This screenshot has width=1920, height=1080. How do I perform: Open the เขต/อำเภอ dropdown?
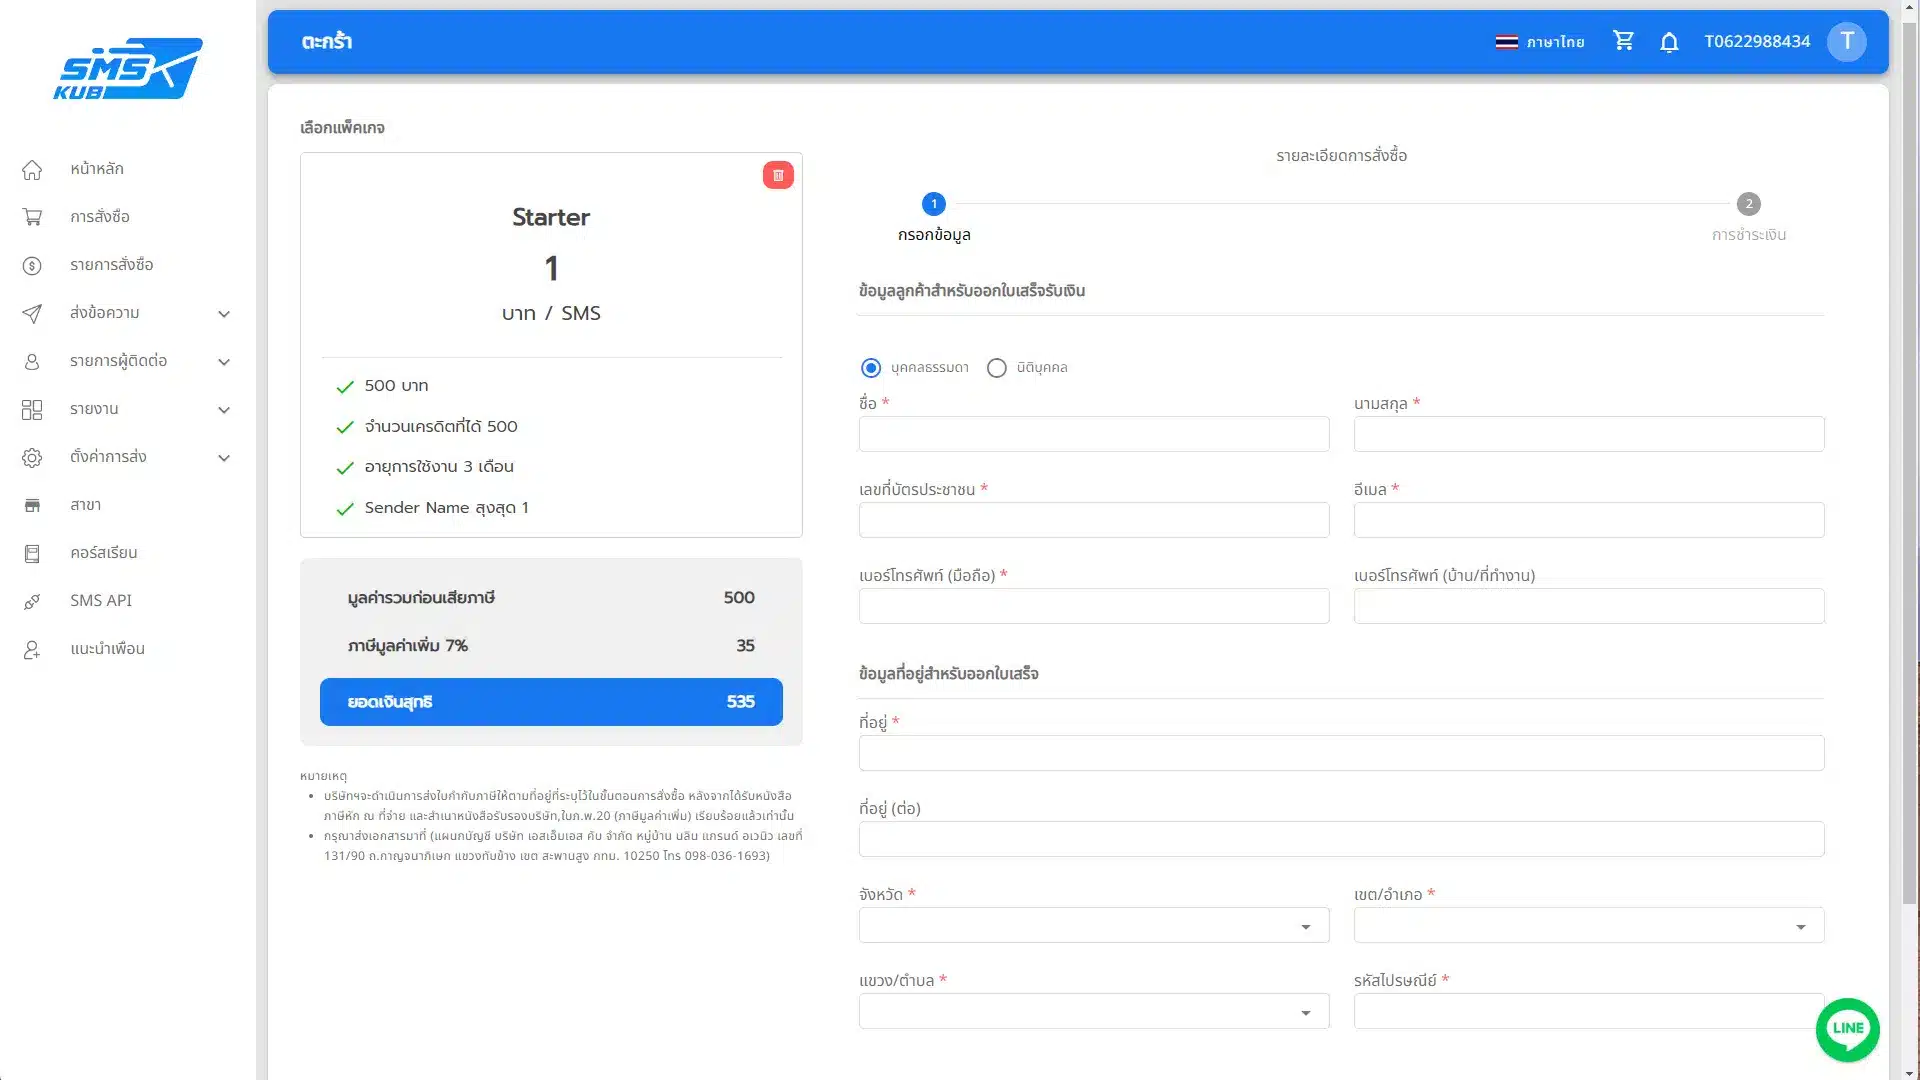pos(1588,926)
